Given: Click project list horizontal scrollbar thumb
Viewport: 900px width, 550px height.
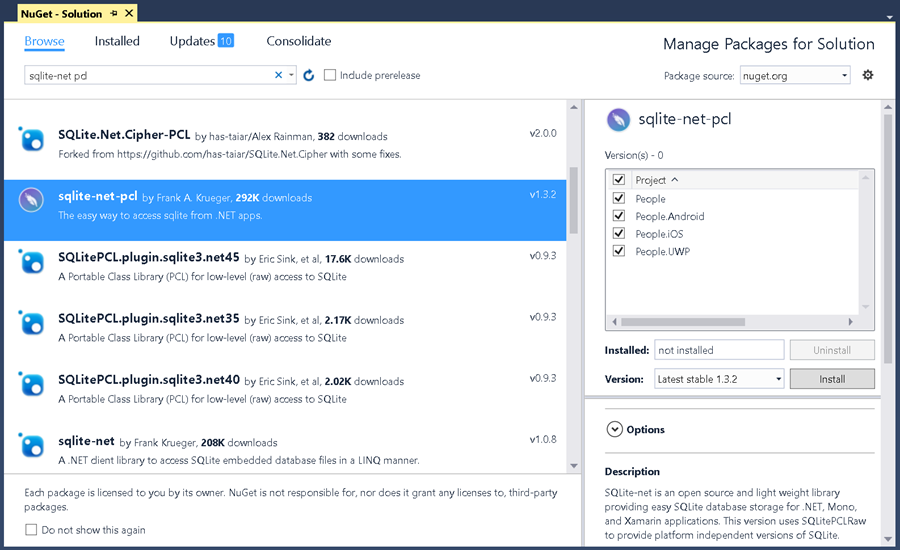Looking at the screenshot, I should pos(683,322).
